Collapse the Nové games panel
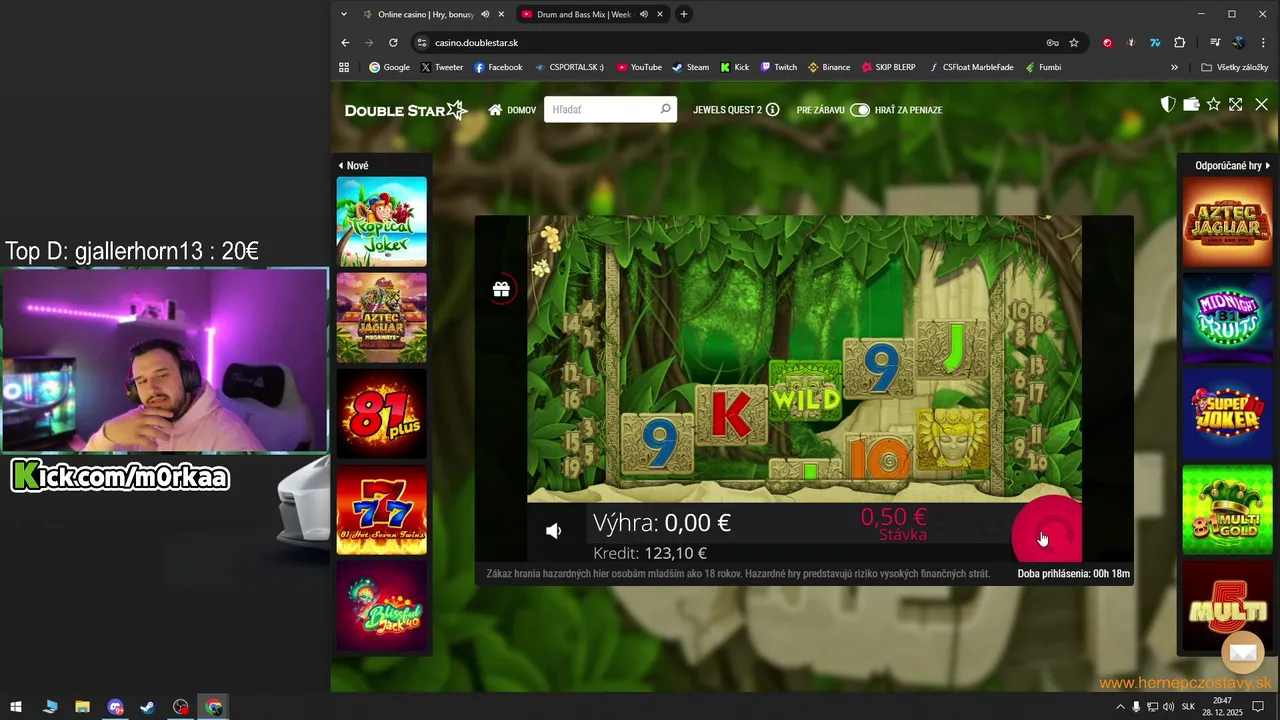Image resolution: width=1280 pixels, height=720 pixels. pyautogui.click(x=353, y=166)
